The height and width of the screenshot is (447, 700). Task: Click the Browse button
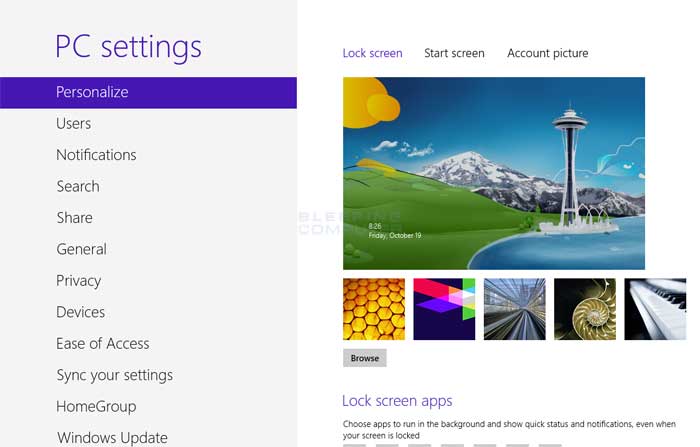pos(365,358)
